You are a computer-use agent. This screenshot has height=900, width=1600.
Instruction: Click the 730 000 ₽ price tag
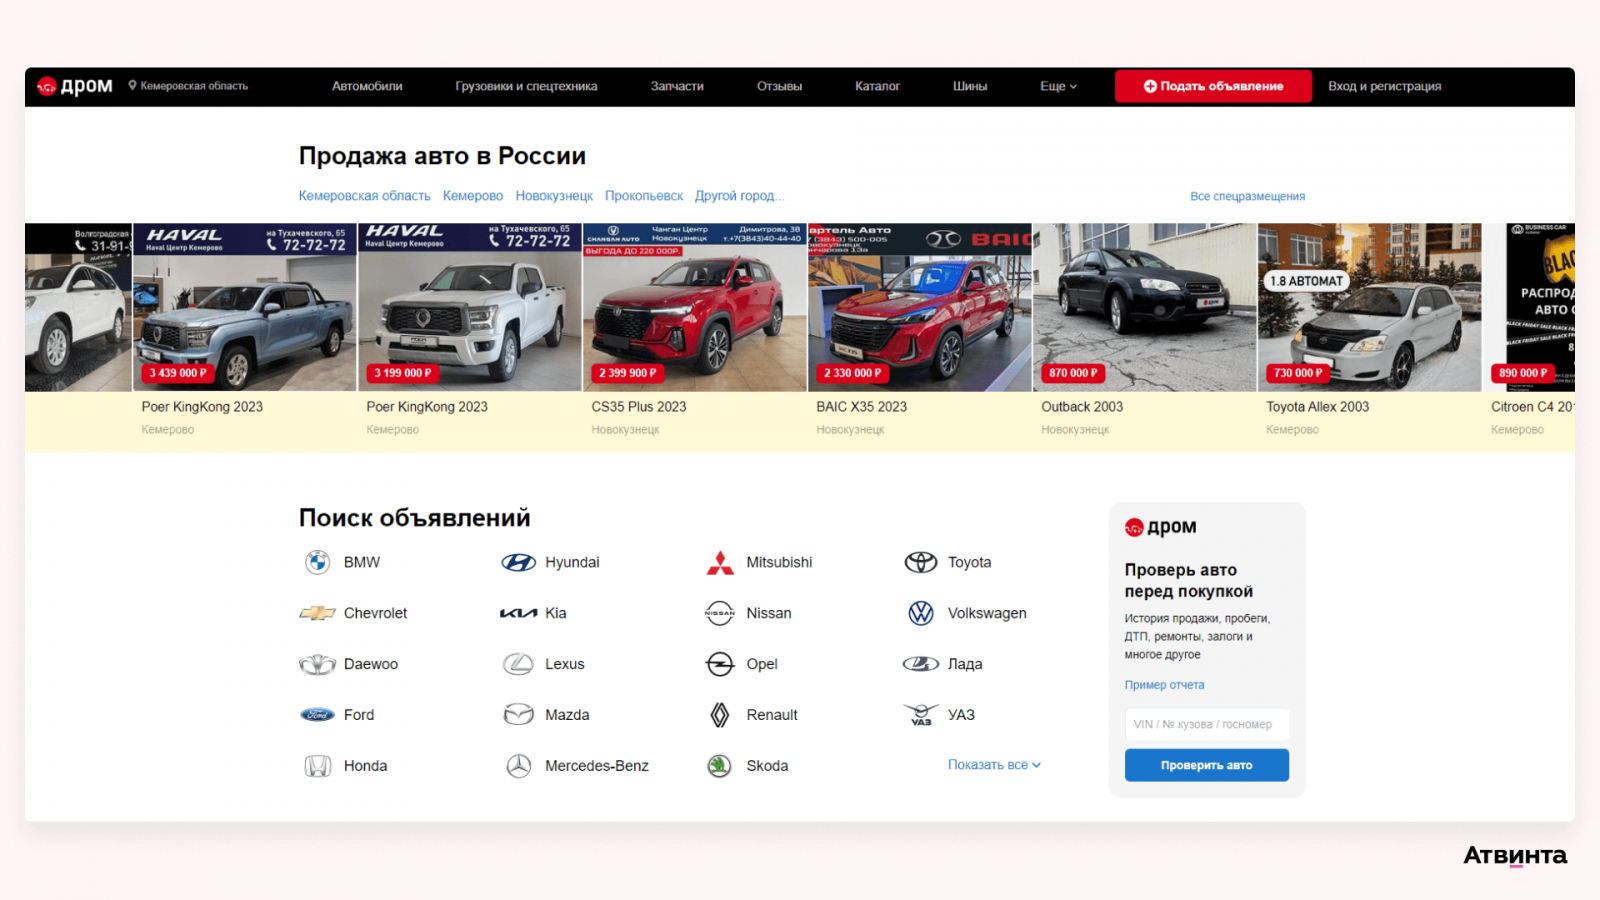pyautogui.click(x=1298, y=373)
